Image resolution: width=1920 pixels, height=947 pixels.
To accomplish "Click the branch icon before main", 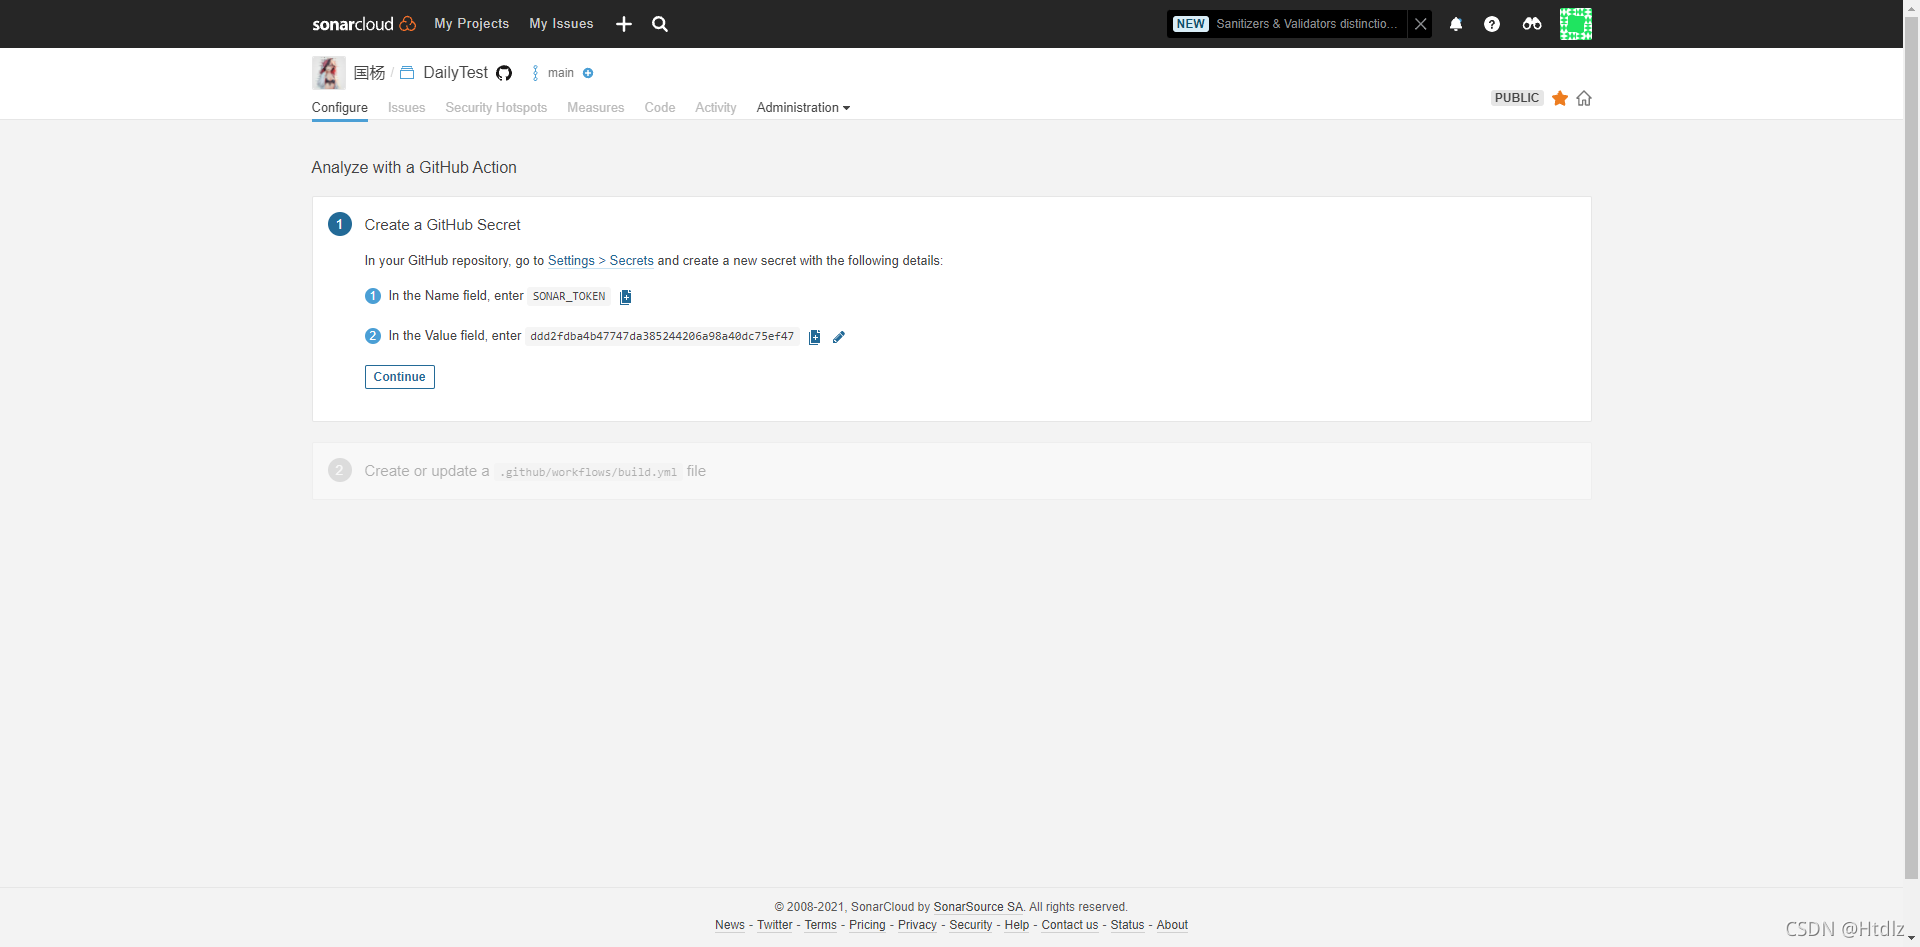I will pyautogui.click(x=535, y=73).
